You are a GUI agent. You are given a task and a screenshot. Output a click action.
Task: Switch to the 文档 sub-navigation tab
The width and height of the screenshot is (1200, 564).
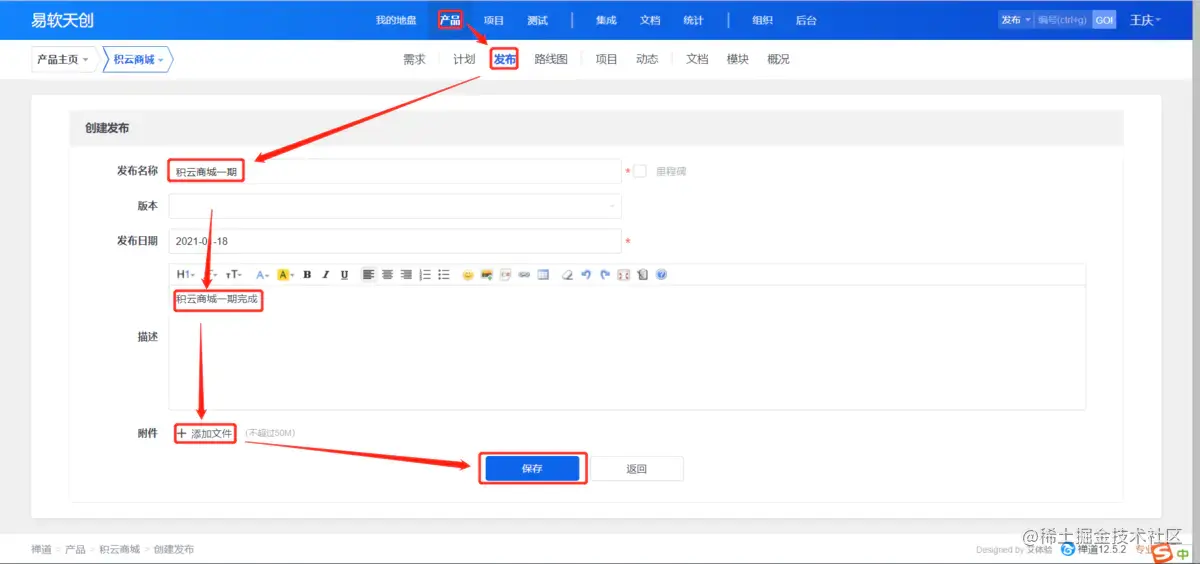click(697, 59)
